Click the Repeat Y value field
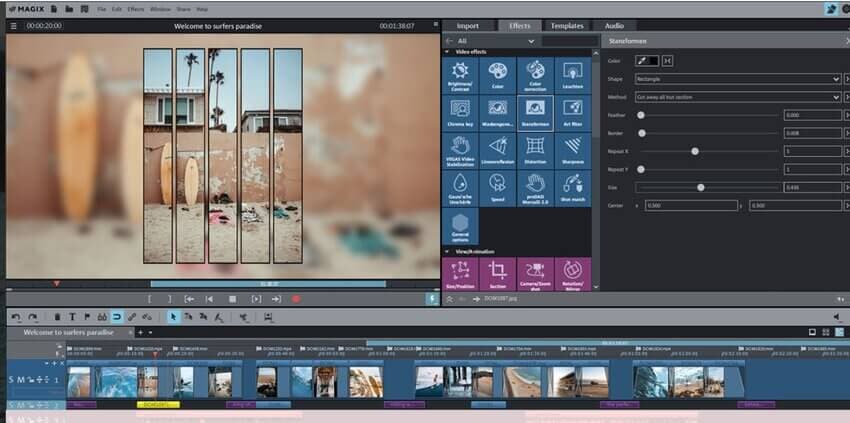This screenshot has height=423, width=850. pos(813,169)
